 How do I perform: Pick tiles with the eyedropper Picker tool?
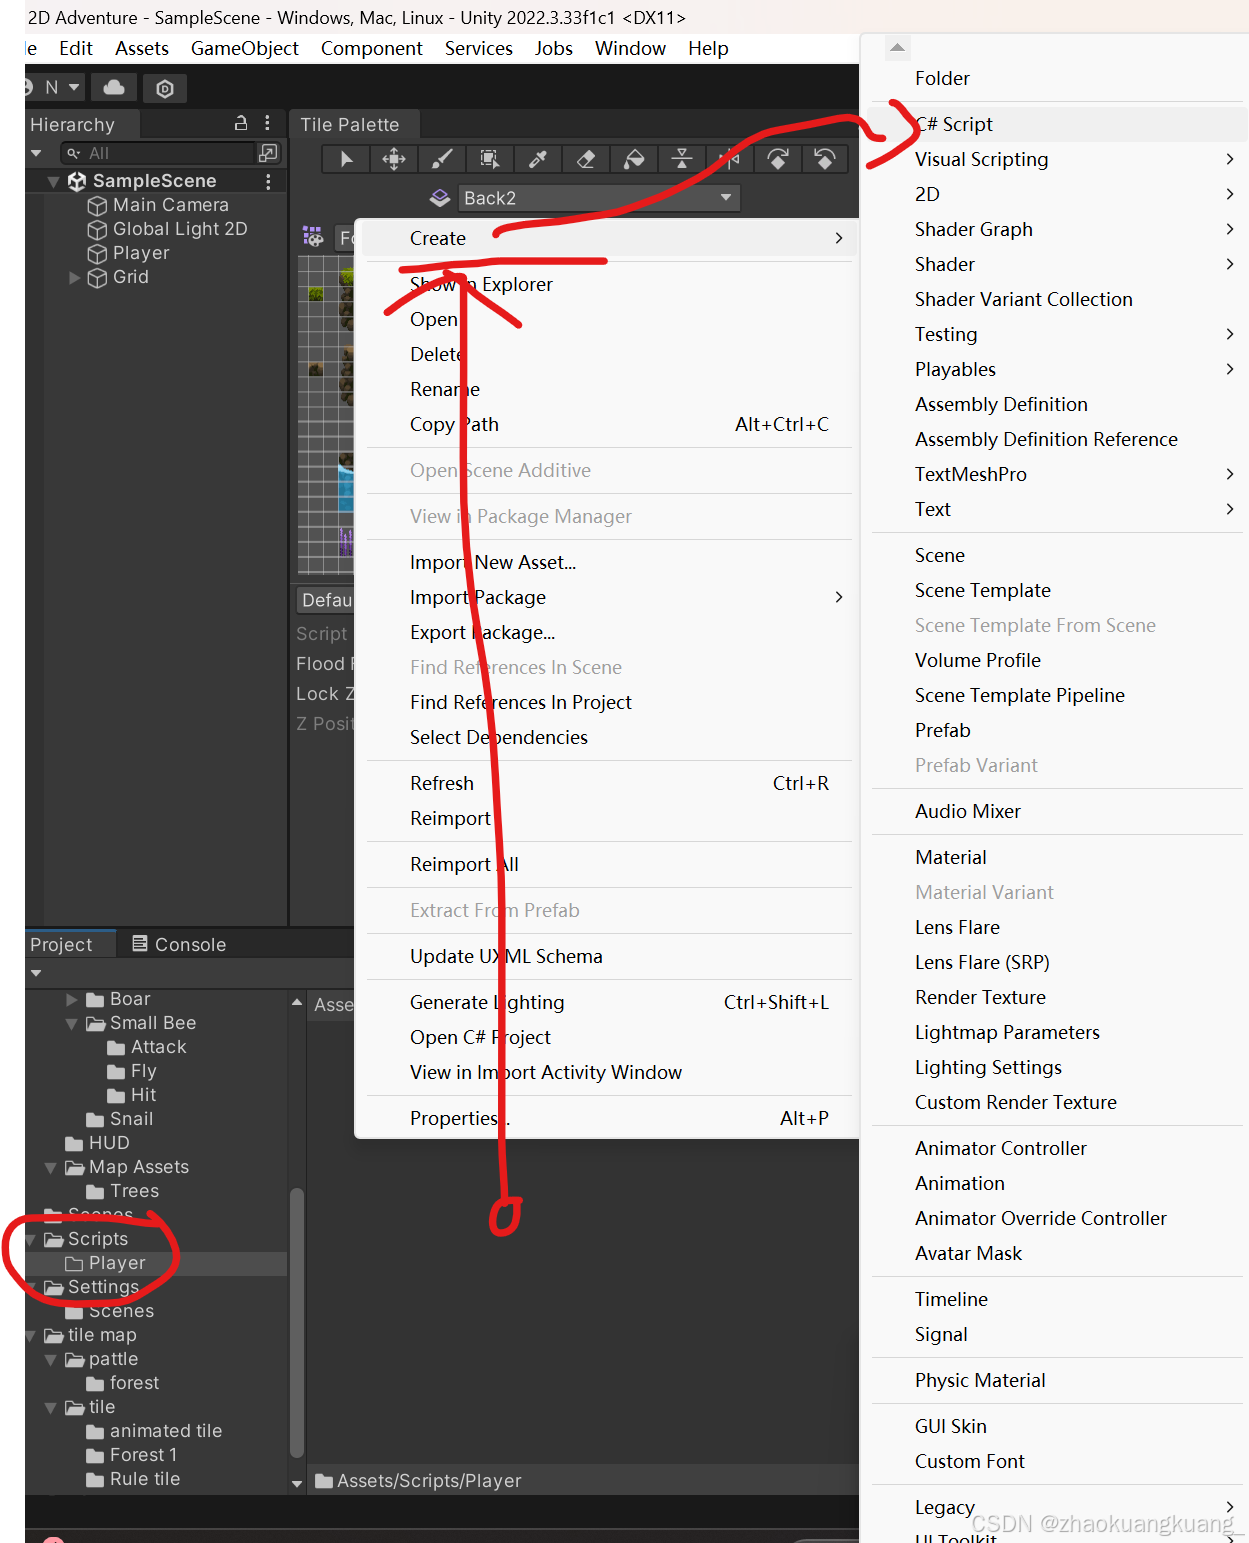click(537, 159)
